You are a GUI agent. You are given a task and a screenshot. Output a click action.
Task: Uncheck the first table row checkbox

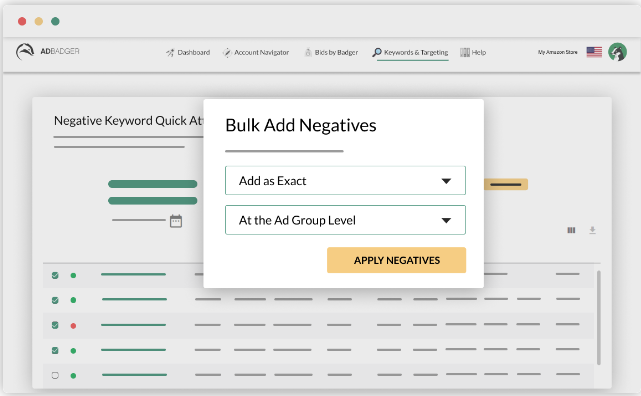[x=55, y=275]
